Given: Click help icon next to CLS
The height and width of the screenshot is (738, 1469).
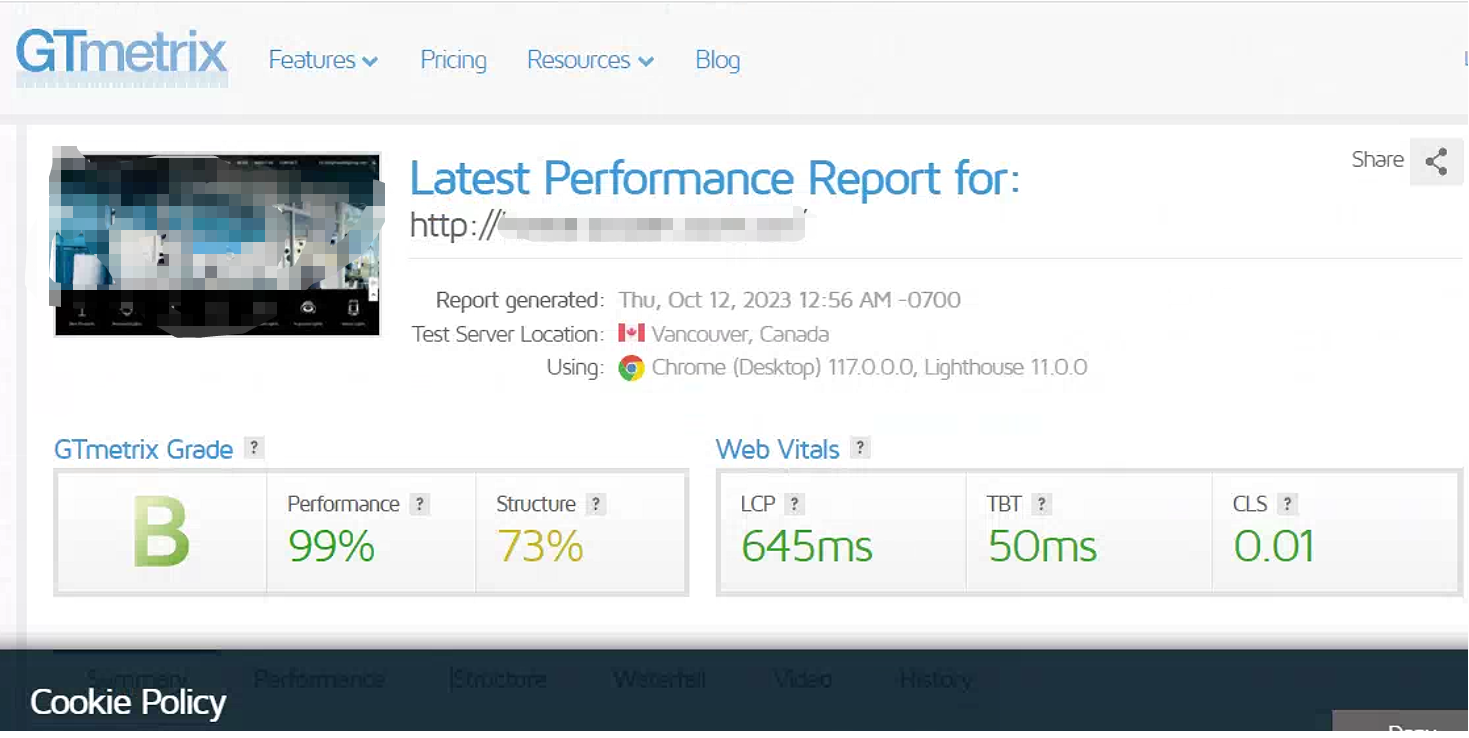Looking at the screenshot, I should [x=1288, y=504].
